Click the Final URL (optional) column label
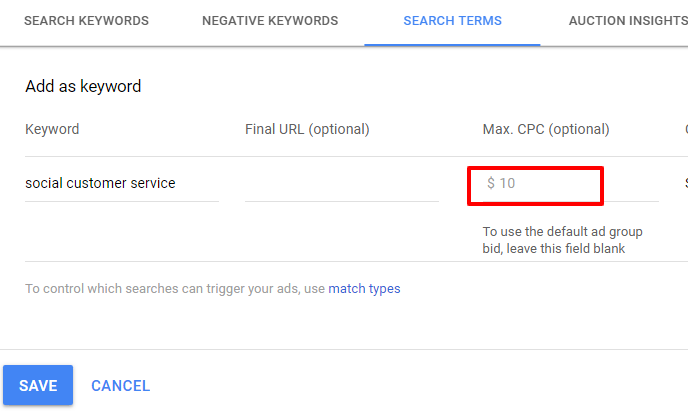 click(x=307, y=129)
